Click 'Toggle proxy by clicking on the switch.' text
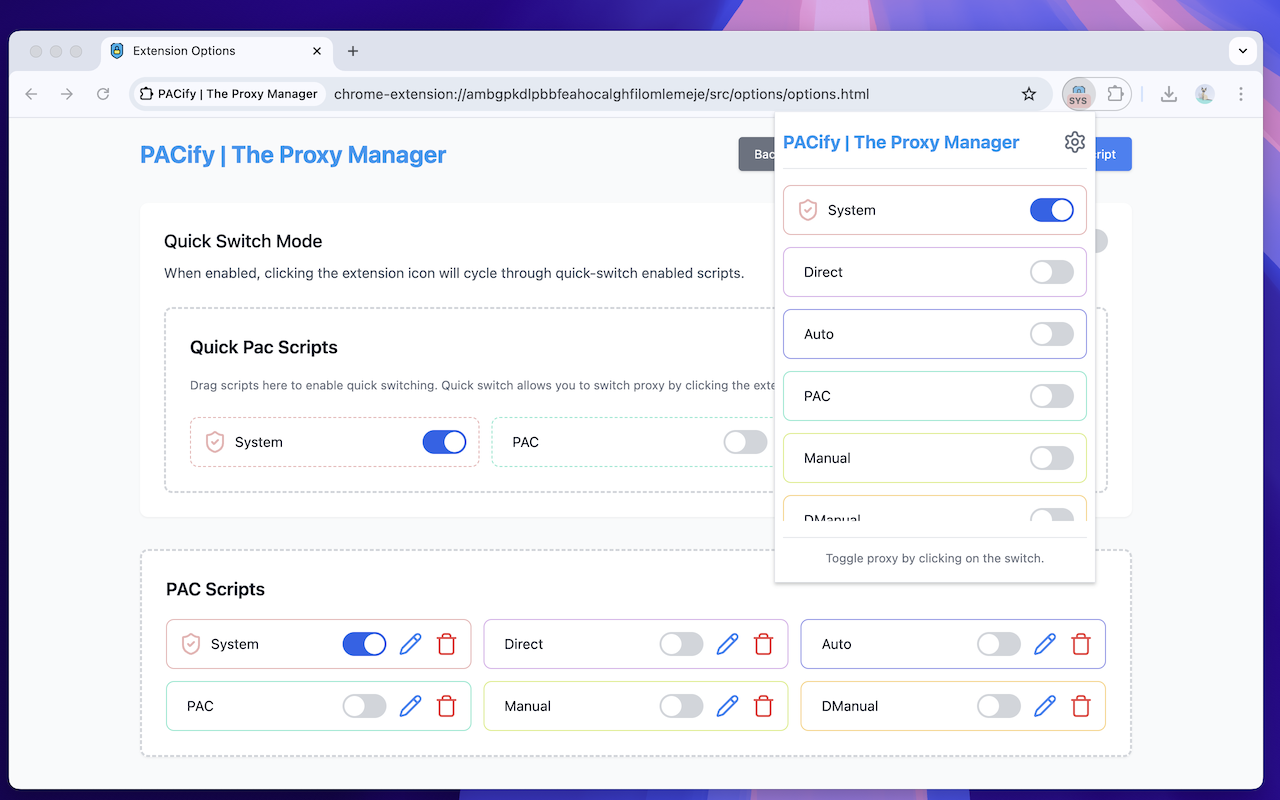Viewport: 1280px width, 800px height. pos(935,558)
